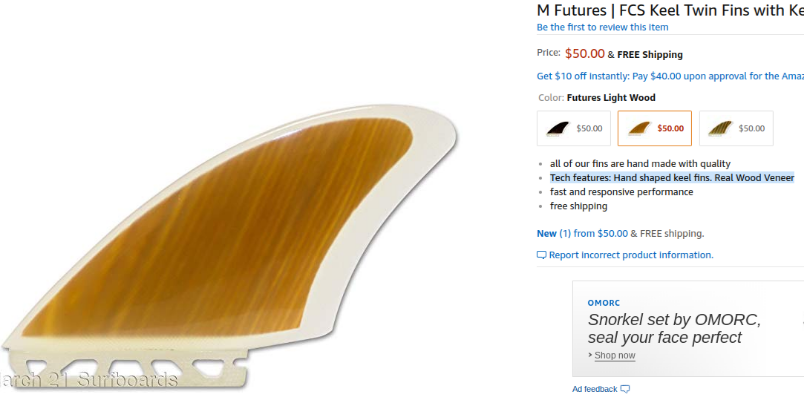Click the Ad feedback speech bubble icon
This screenshot has width=804, height=400.
pyautogui.click(x=625, y=389)
